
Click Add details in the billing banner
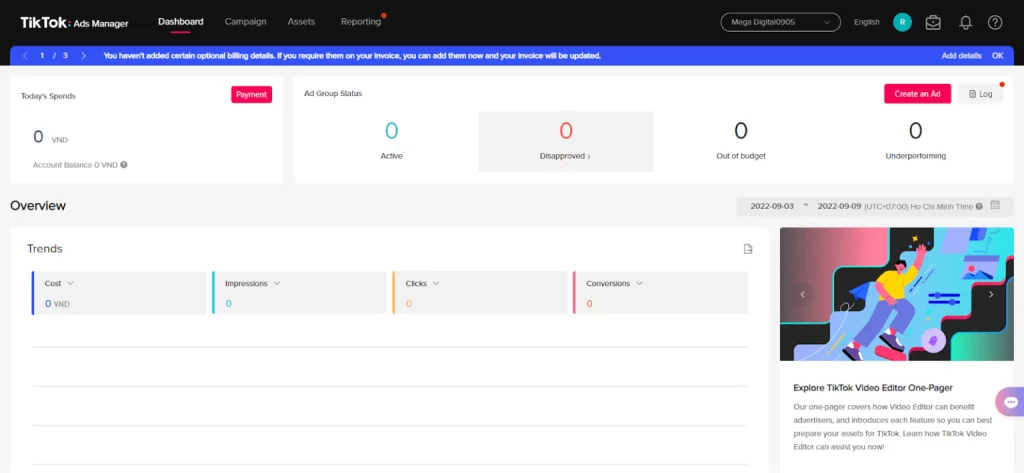pyautogui.click(x=961, y=56)
